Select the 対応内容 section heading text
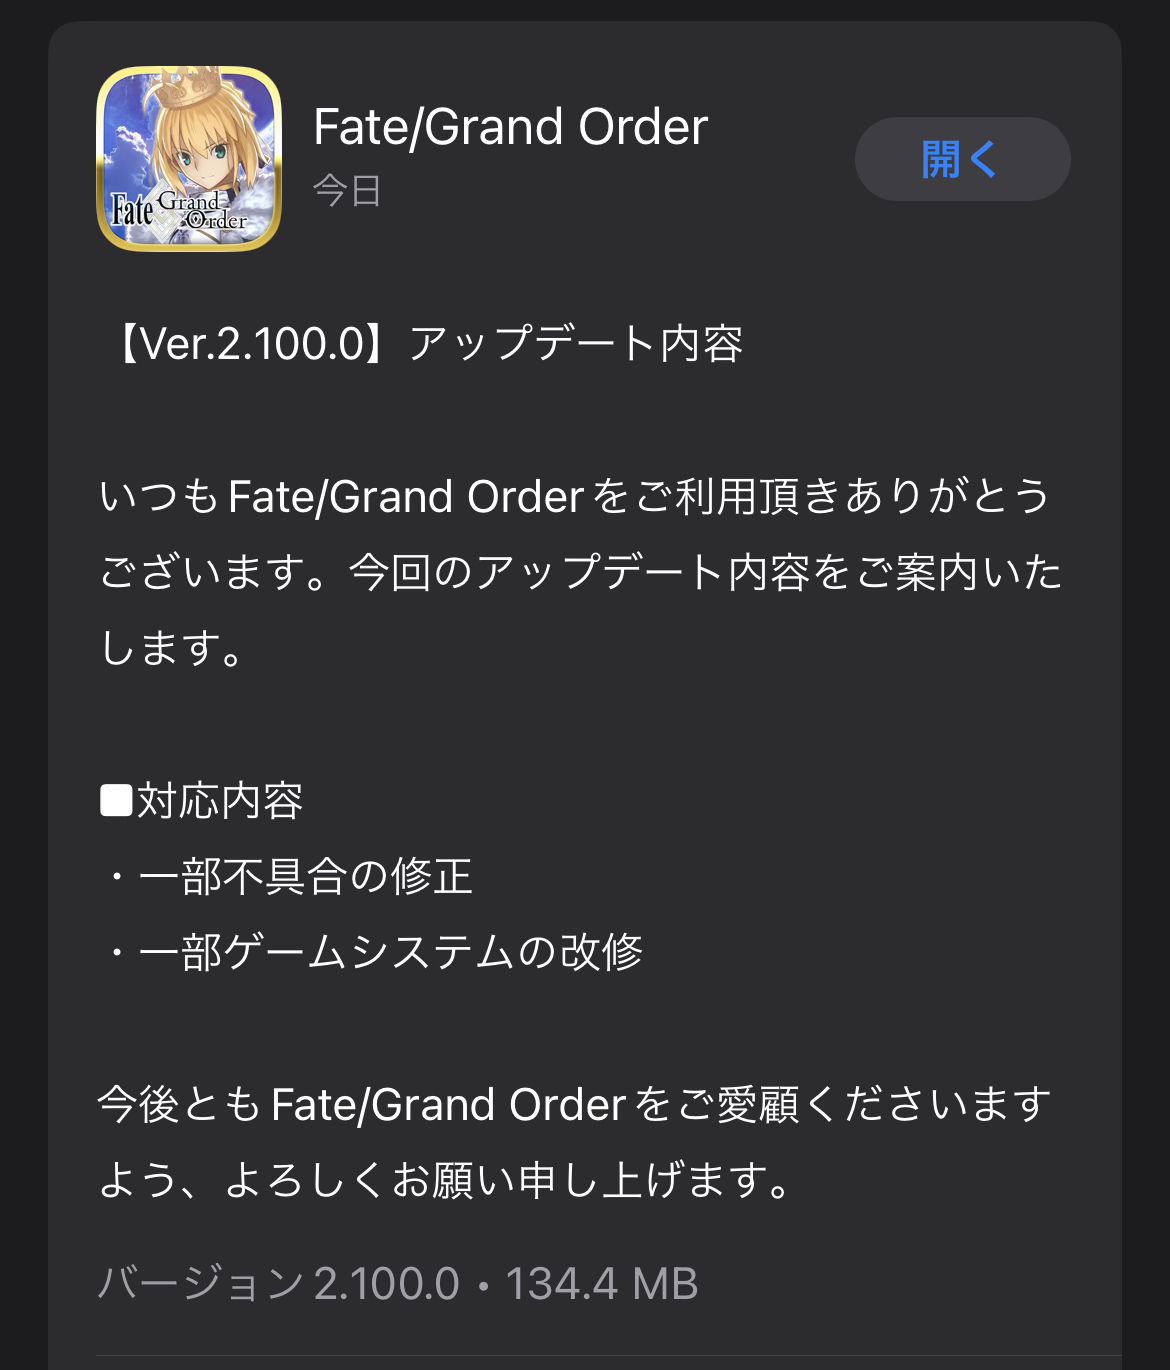This screenshot has height=1370, width=1170. point(220,801)
